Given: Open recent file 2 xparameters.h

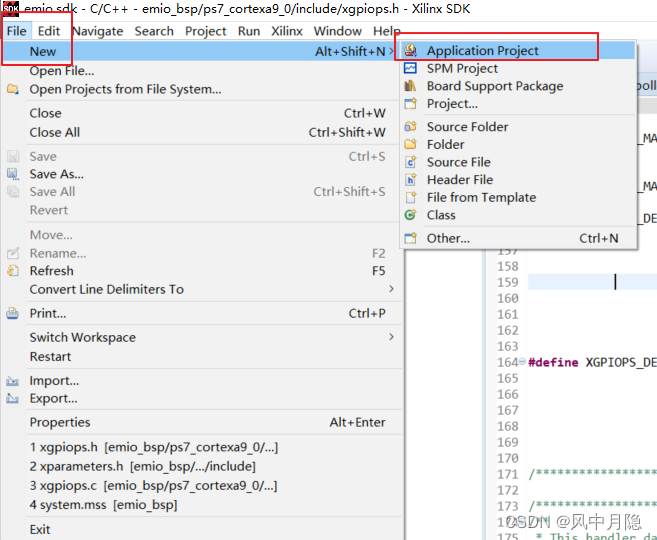Looking at the screenshot, I should coord(200,466).
